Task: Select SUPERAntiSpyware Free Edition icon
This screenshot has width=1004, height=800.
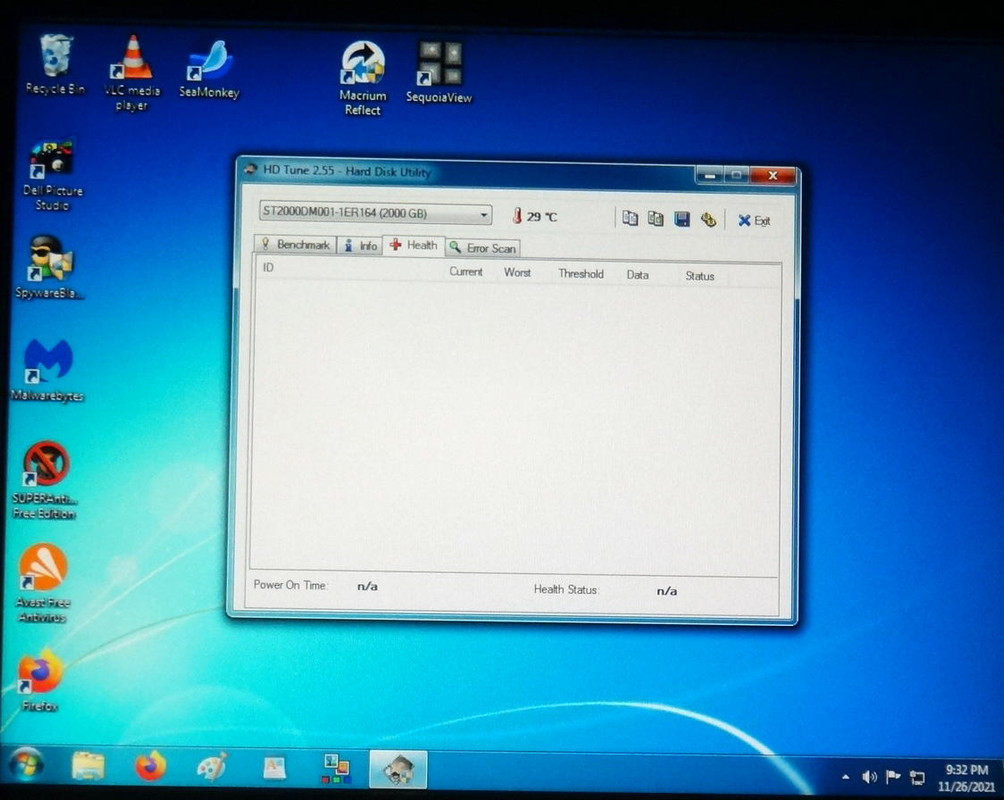Action: click(x=45, y=480)
